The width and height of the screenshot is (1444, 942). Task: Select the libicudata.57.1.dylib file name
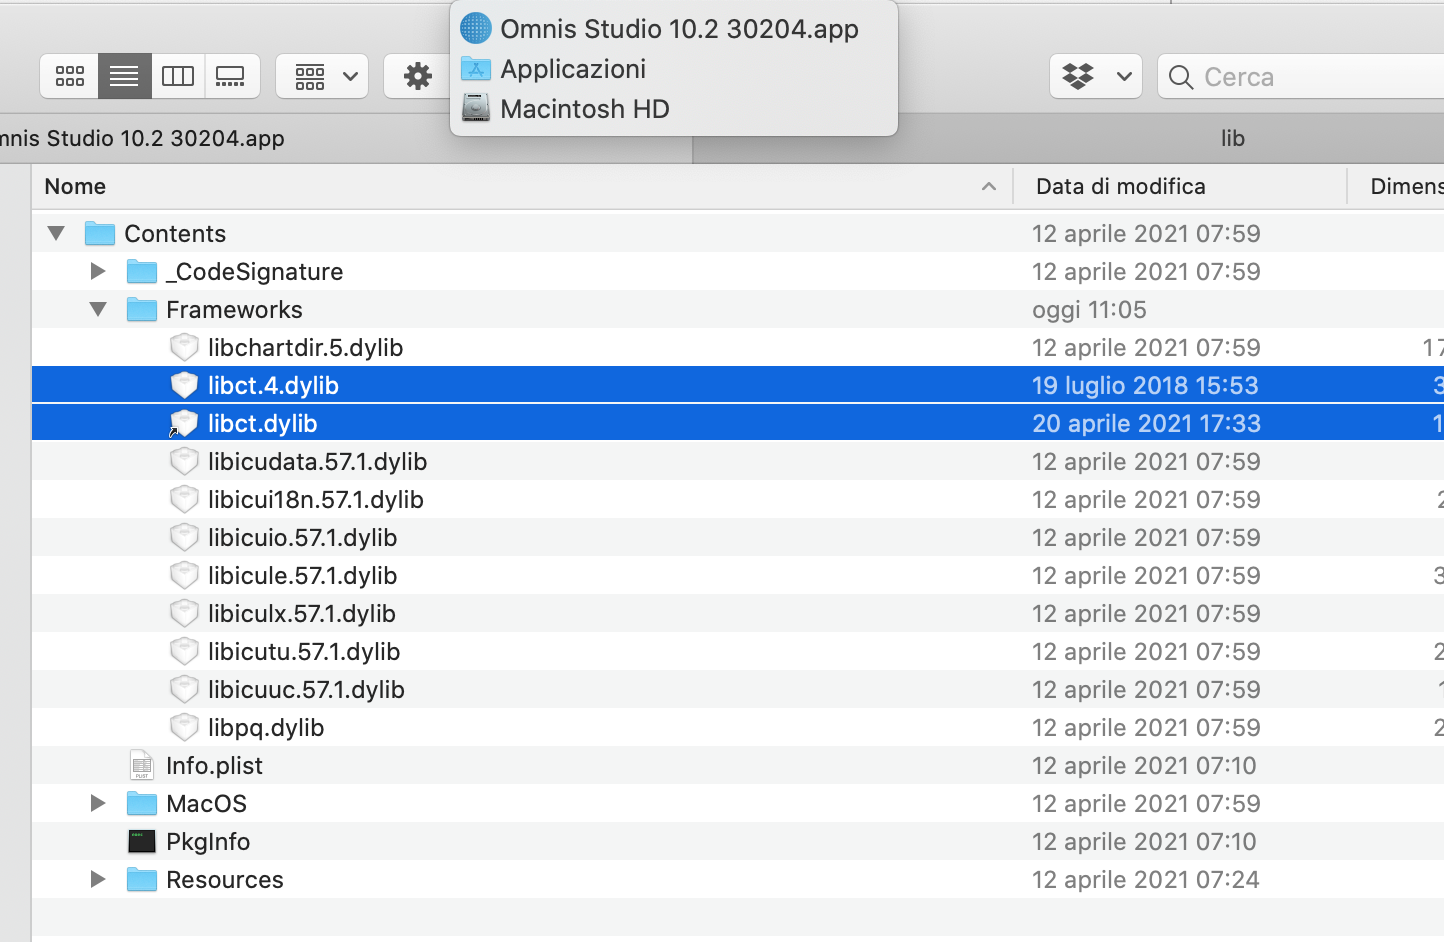(x=318, y=461)
